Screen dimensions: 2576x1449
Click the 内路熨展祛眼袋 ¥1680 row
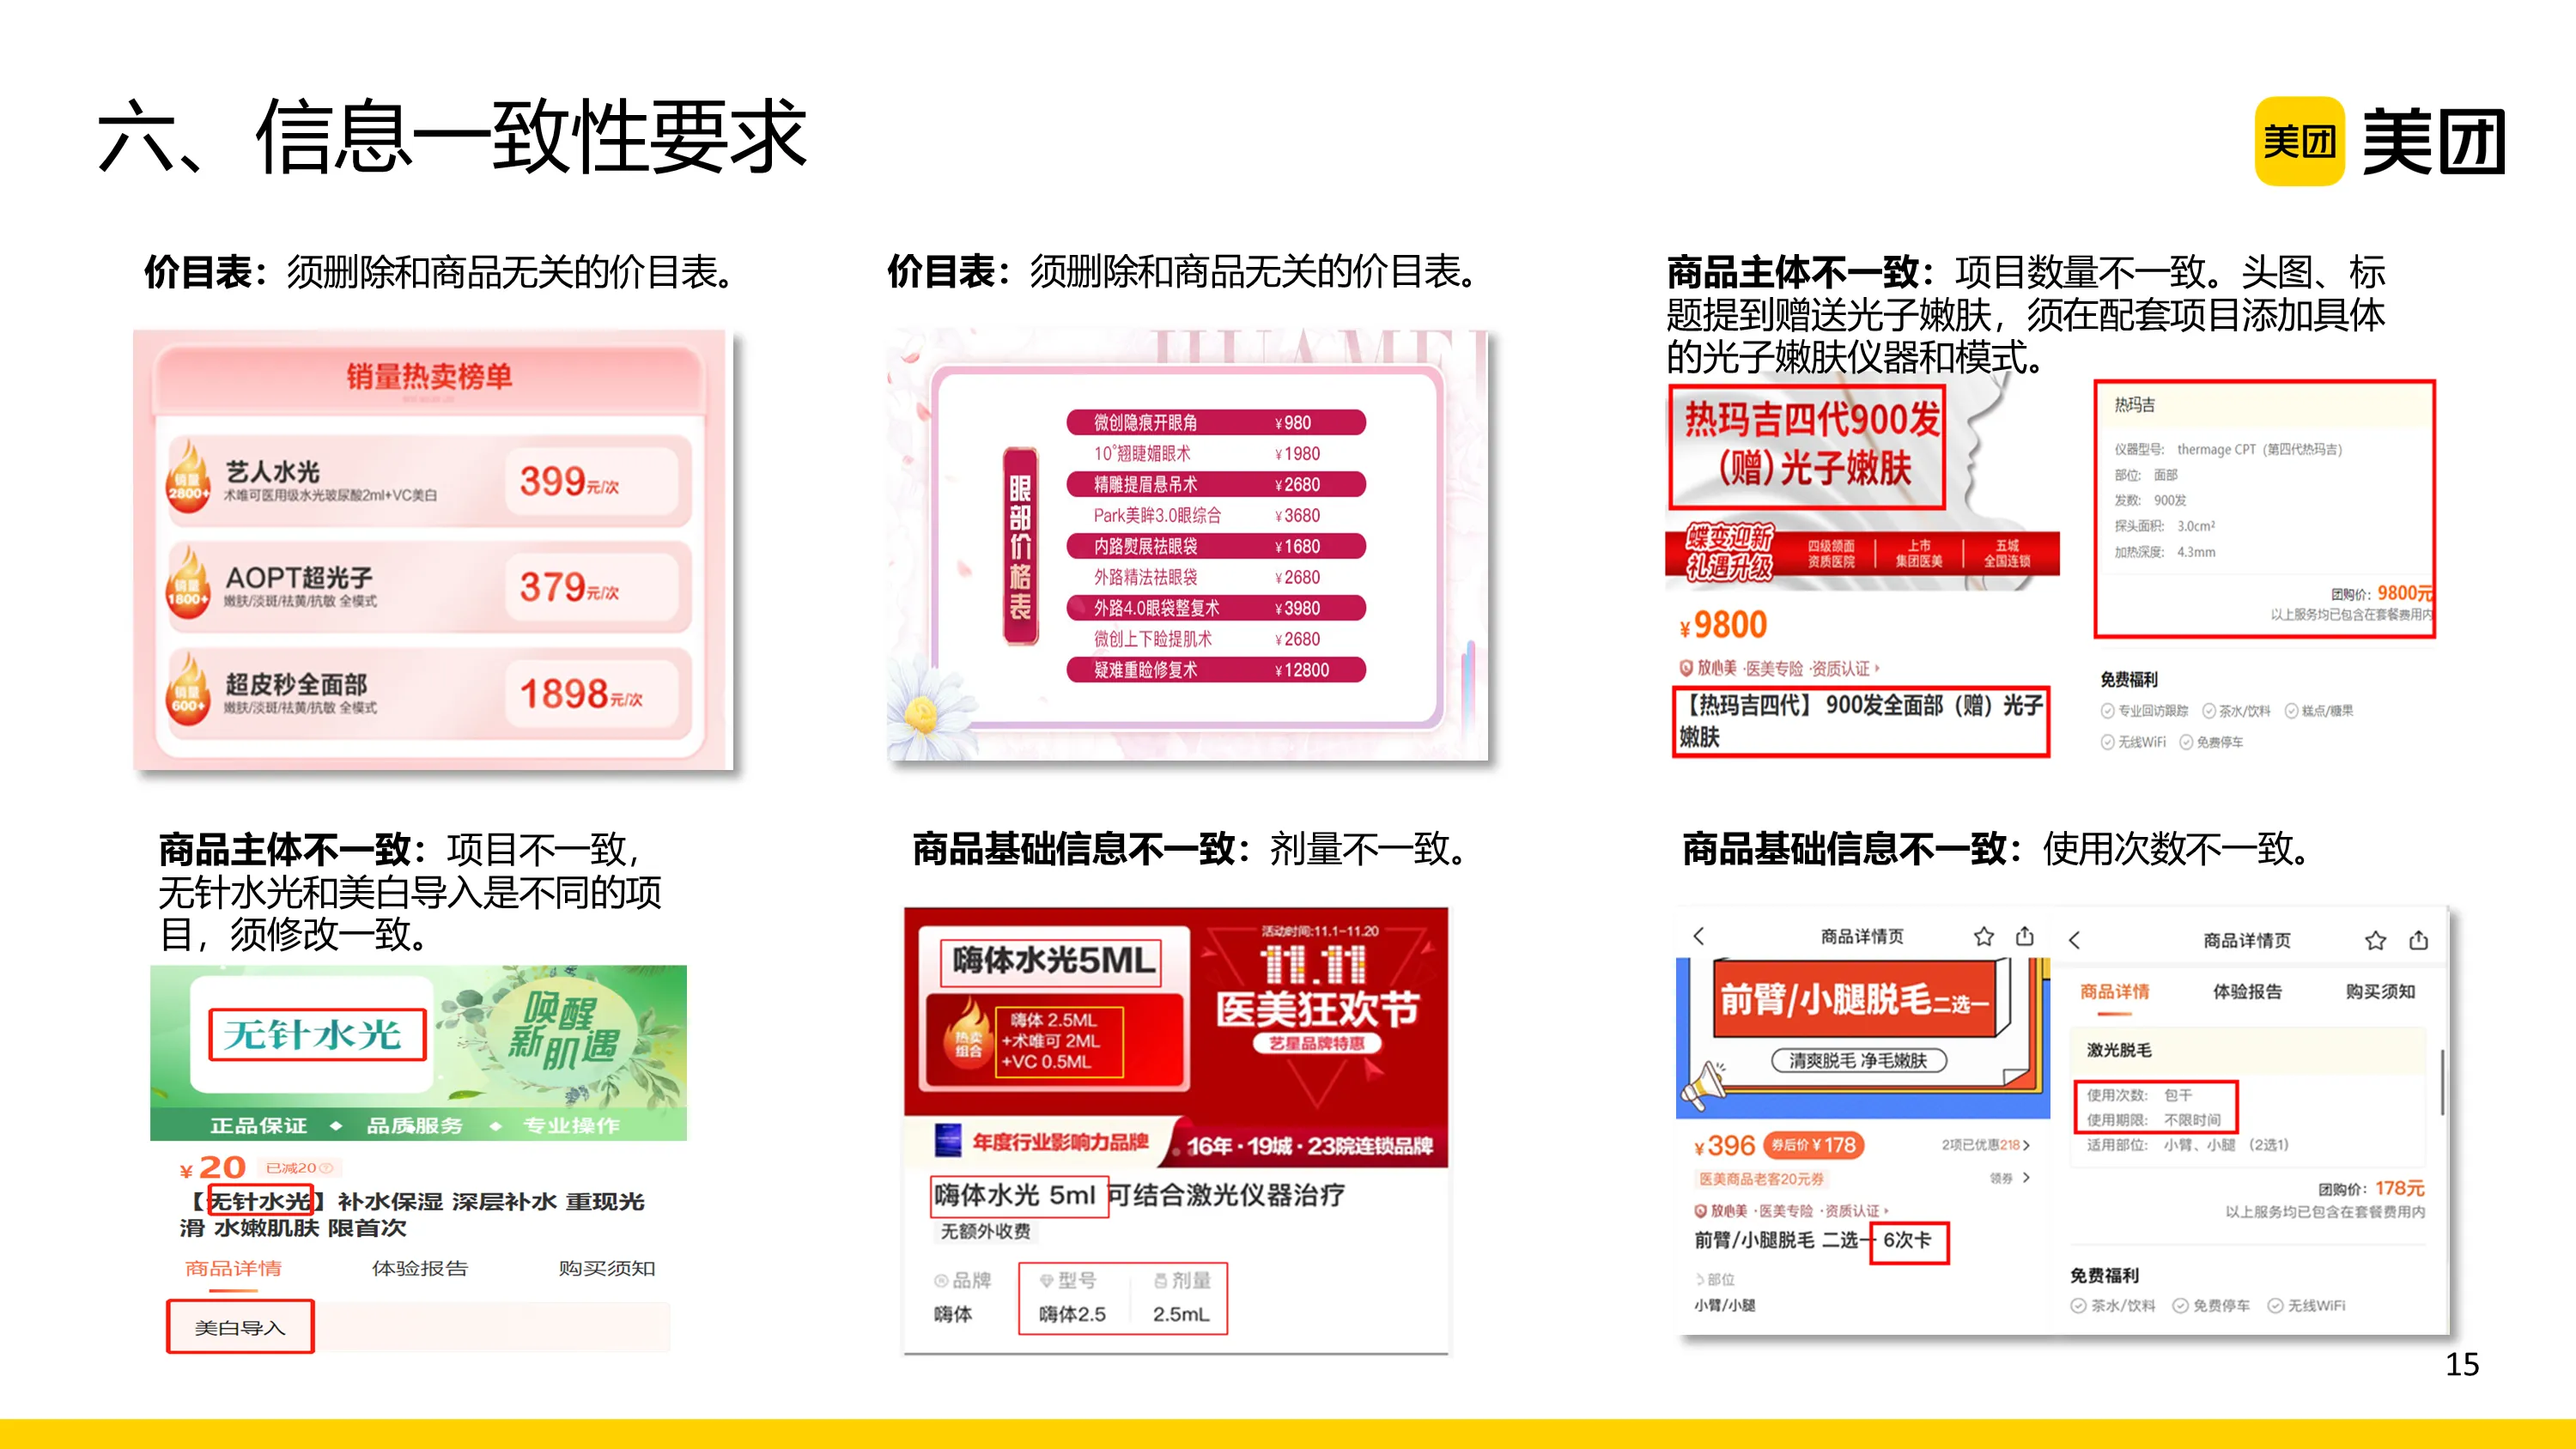(1216, 546)
